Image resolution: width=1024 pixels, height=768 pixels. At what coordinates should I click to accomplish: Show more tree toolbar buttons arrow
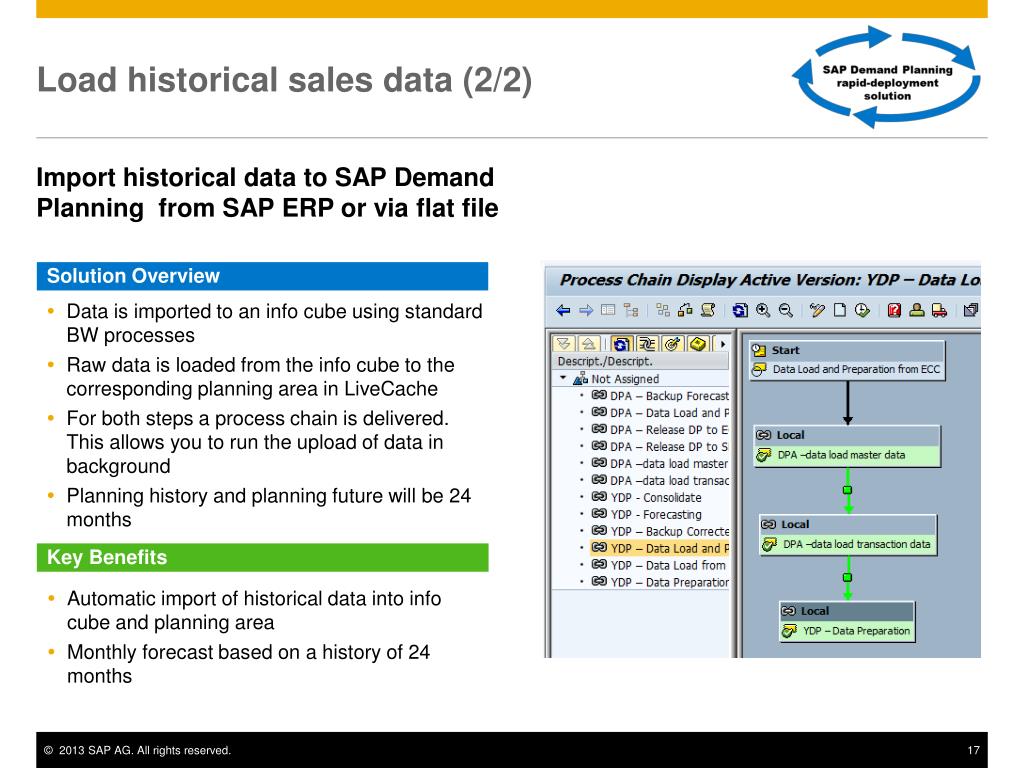pos(722,344)
